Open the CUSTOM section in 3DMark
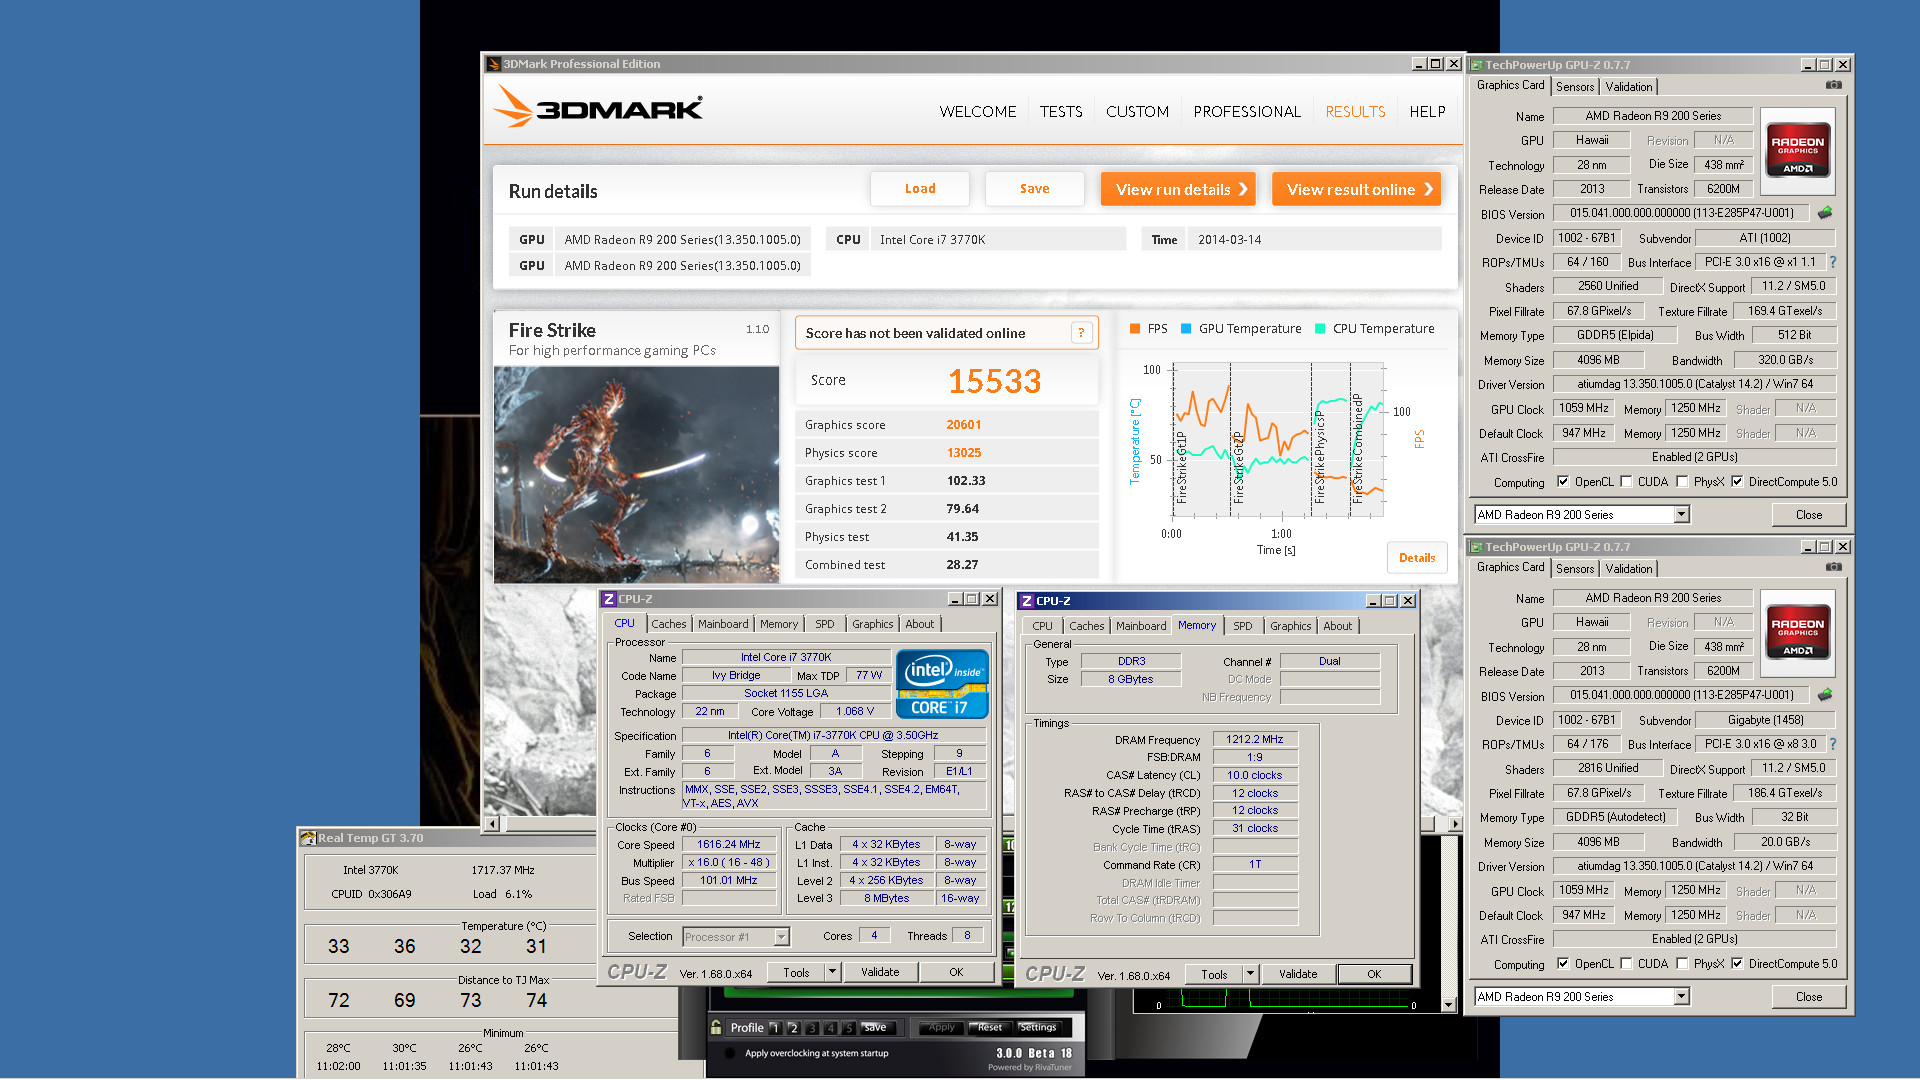This screenshot has height=1080, width=1920. point(1137,112)
